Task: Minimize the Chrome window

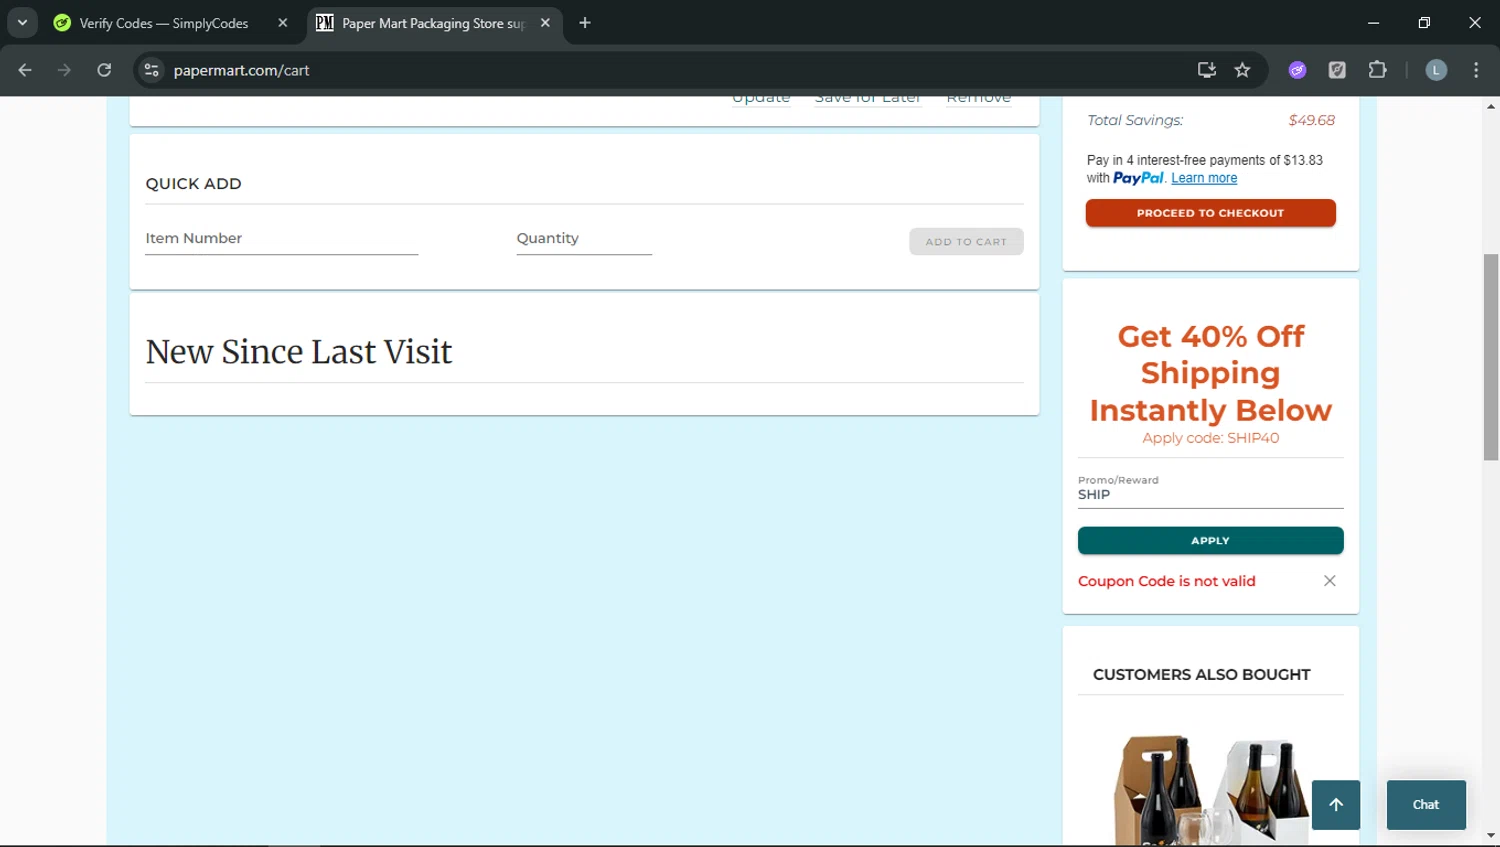Action: [1373, 23]
